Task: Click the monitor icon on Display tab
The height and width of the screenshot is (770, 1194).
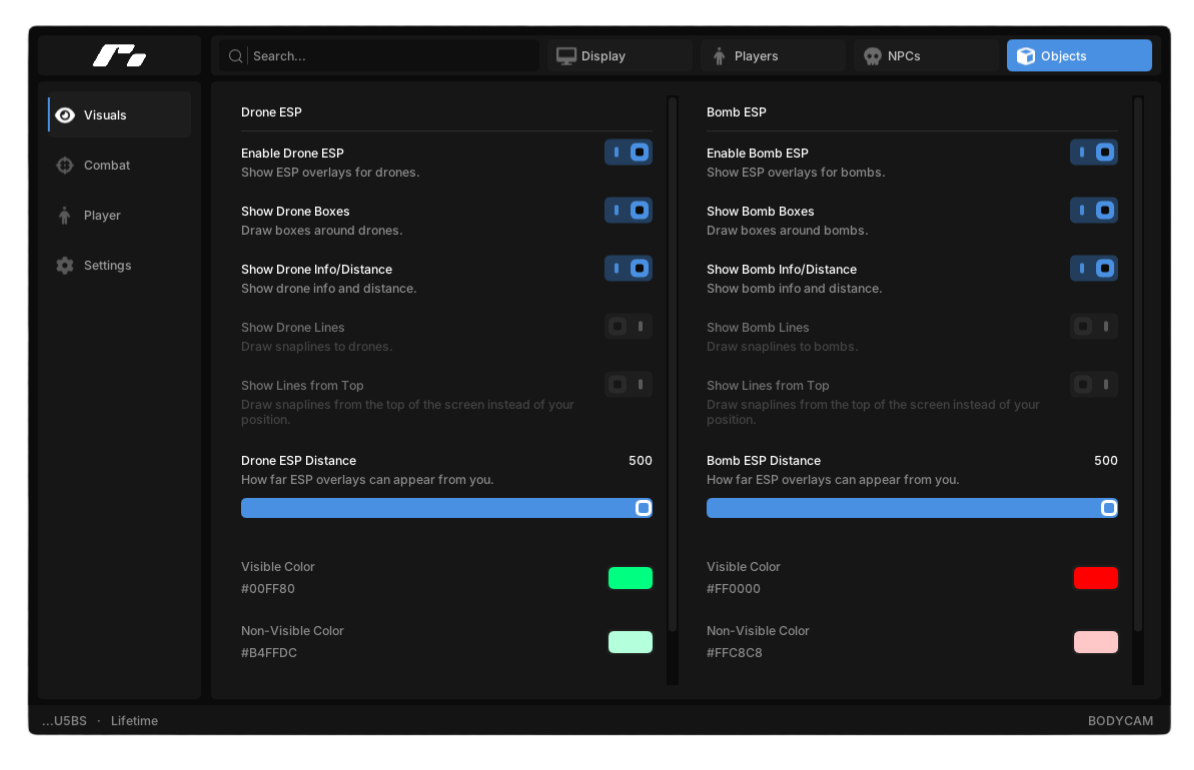Action: coord(566,56)
